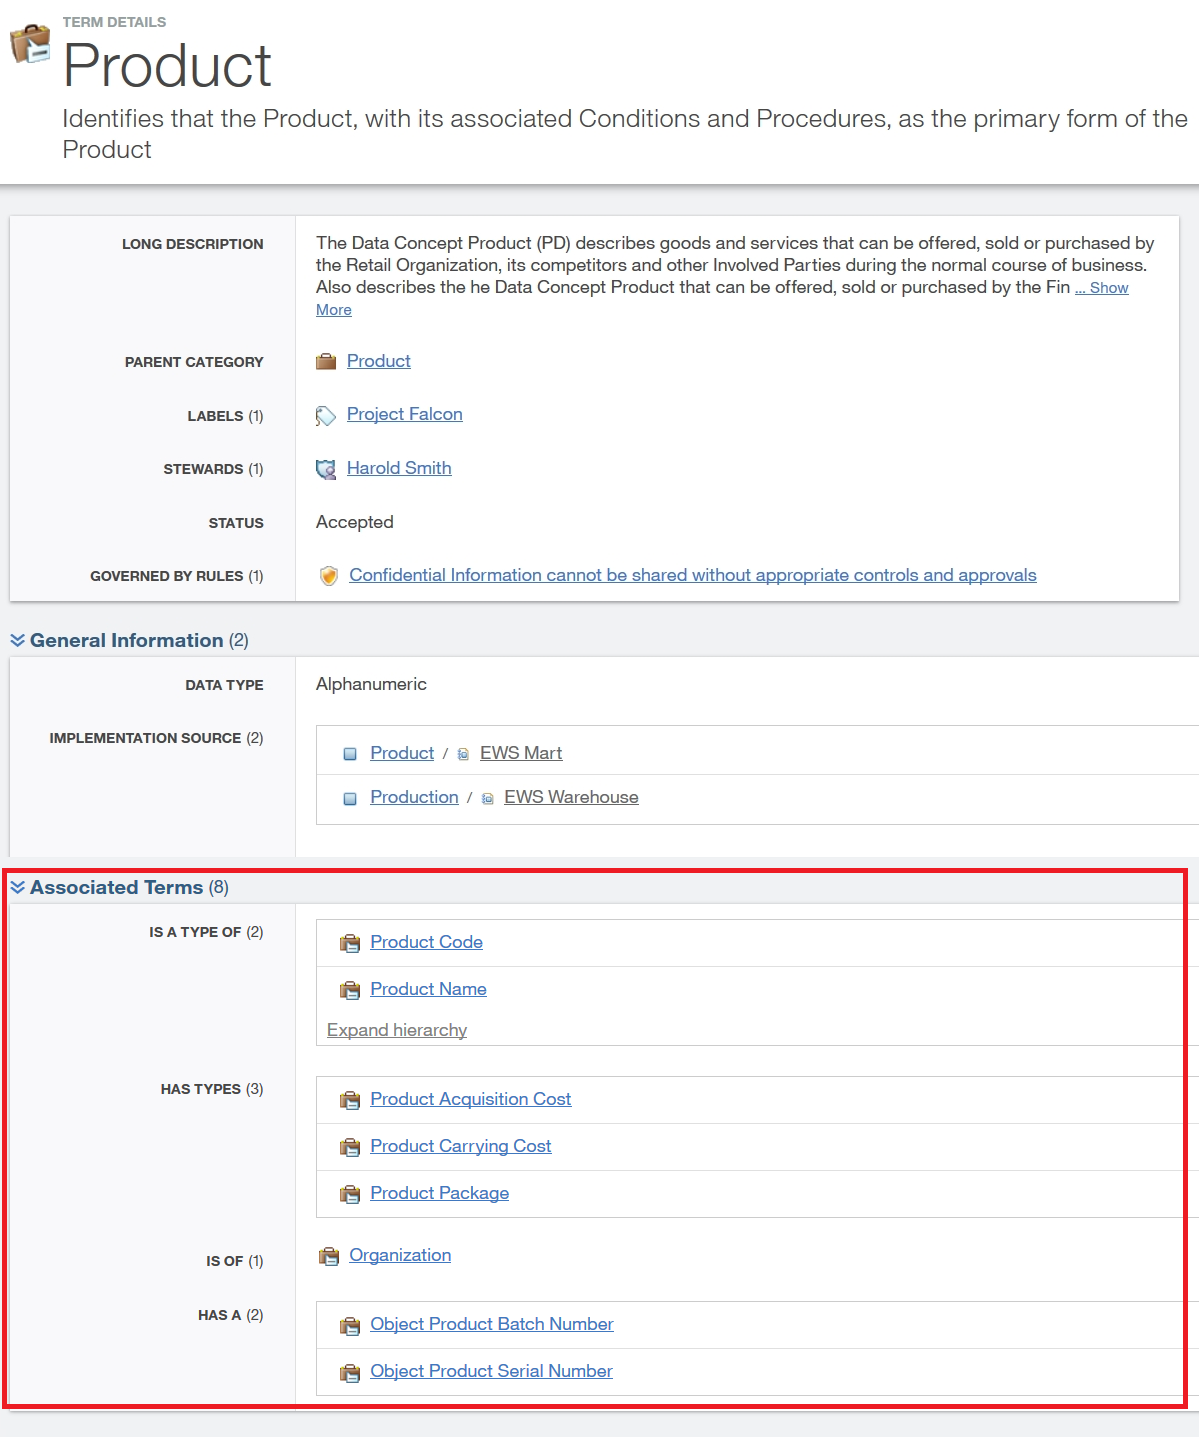The image size is (1199, 1448).
Task: Open the Object Product Serial Number term
Action: pos(491,1371)
